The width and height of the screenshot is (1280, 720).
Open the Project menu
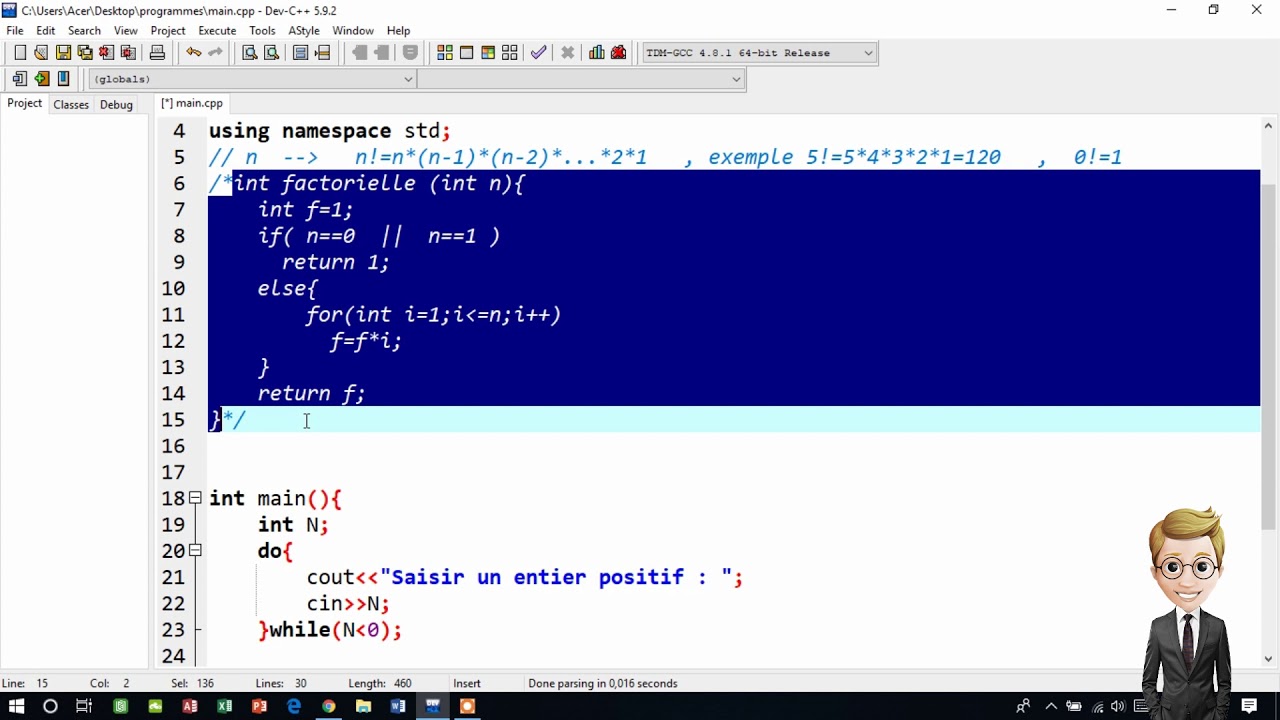point(168,31)
